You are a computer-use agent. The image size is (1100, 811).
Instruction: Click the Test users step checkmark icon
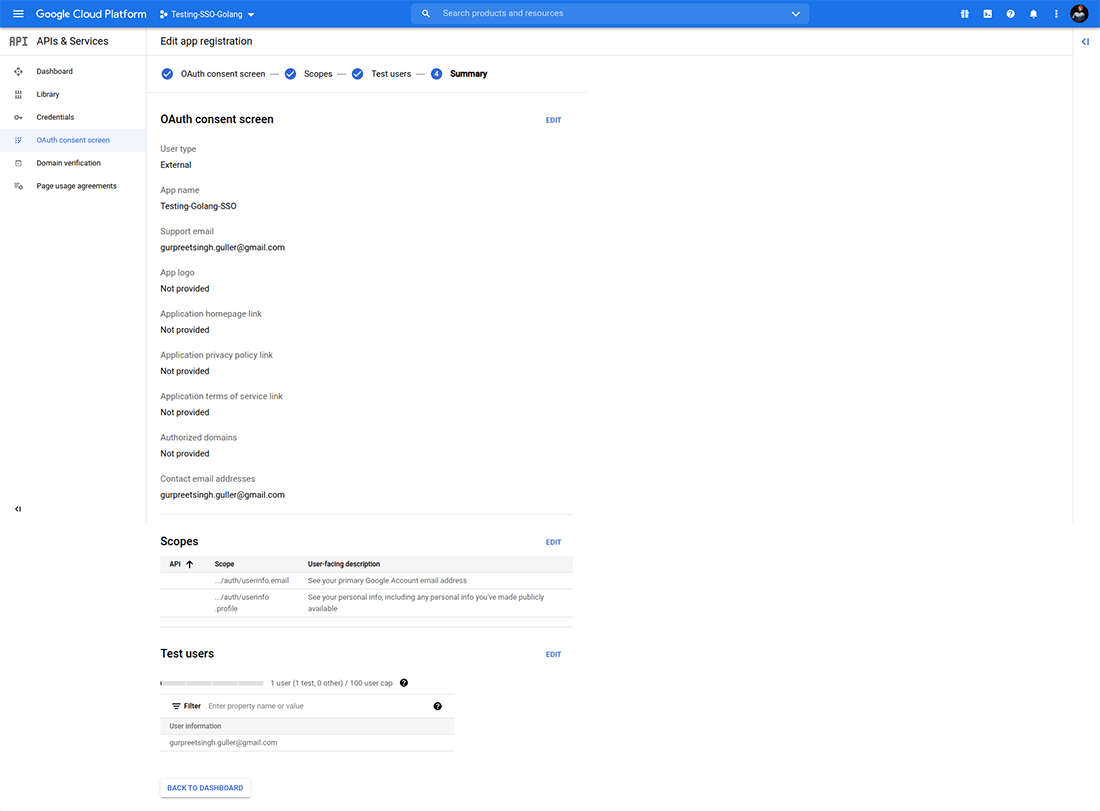point(358,74)
